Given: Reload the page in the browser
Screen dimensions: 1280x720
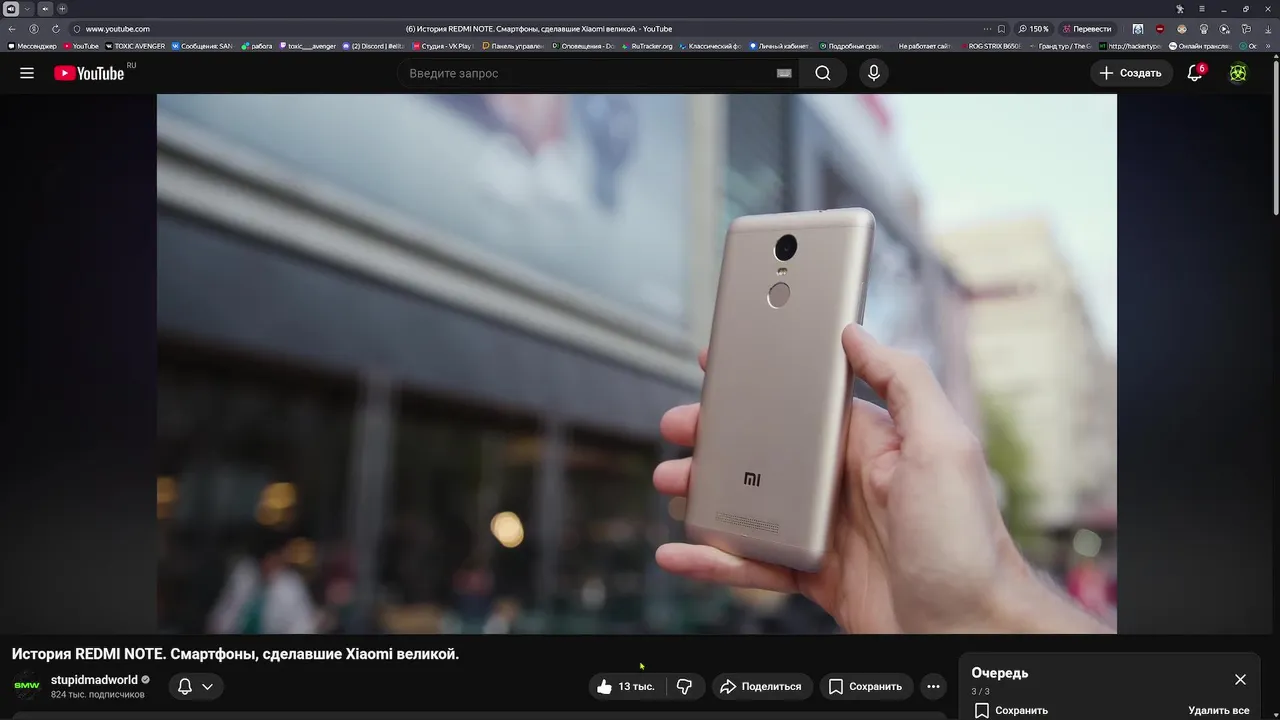Looking at the screenshot, I should 56,29.
